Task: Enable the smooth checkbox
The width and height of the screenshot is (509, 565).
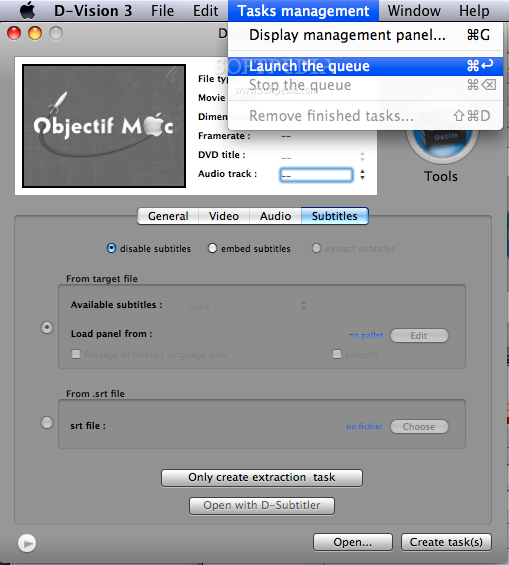Action: coord(337,354)
